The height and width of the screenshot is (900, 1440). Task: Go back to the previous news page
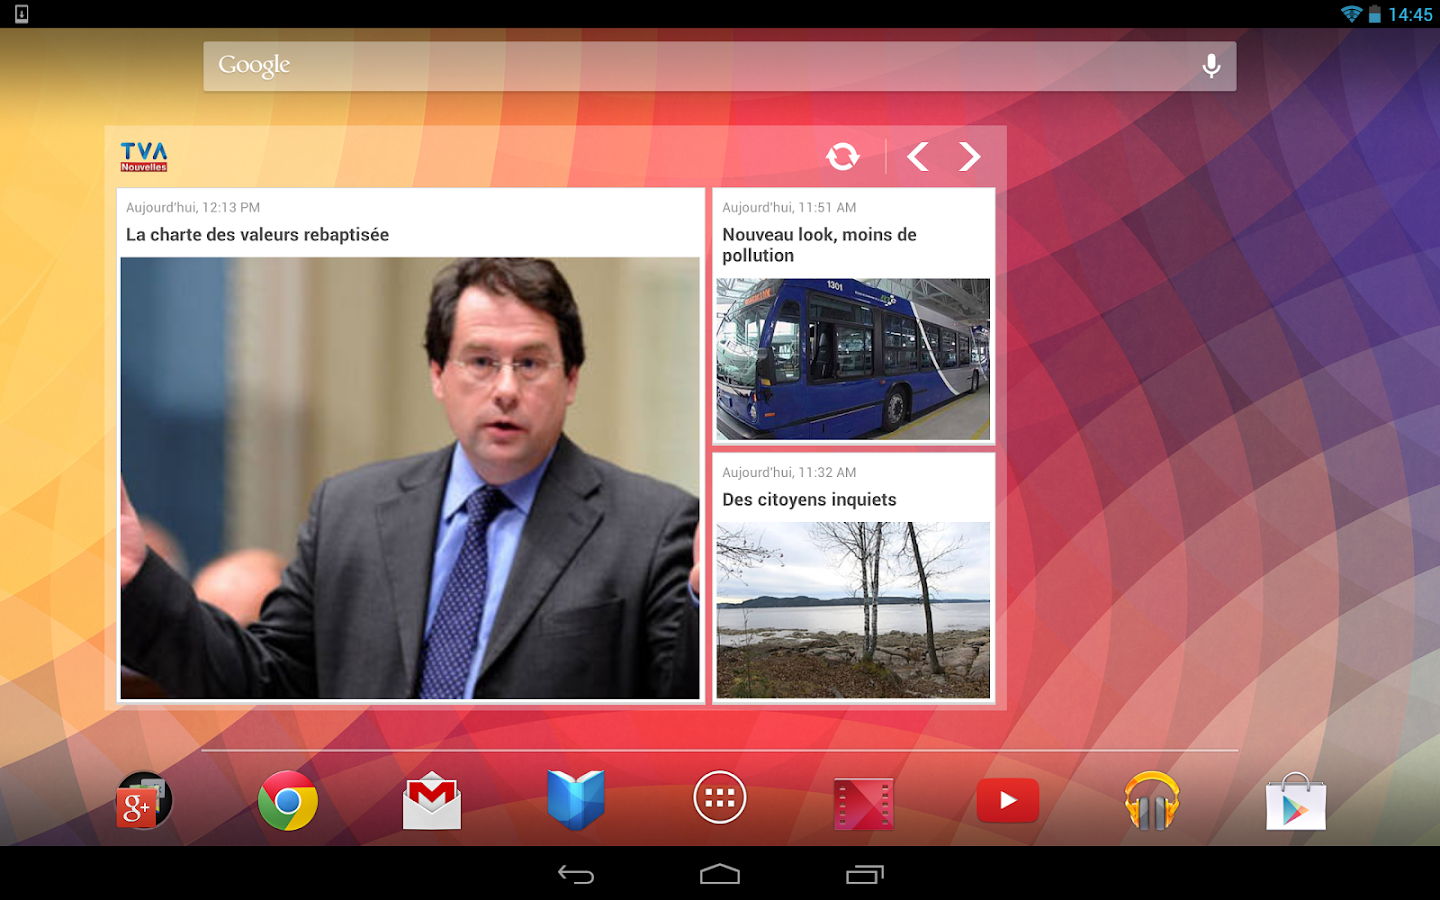point(917,156)
